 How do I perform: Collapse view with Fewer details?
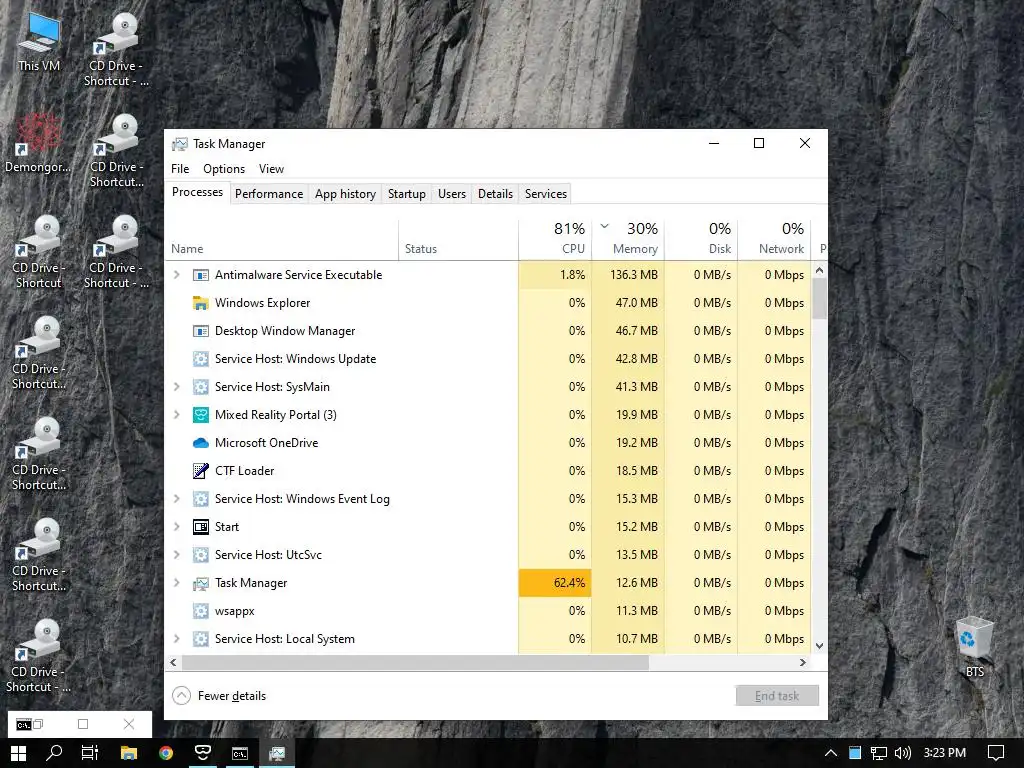[219, 696]
